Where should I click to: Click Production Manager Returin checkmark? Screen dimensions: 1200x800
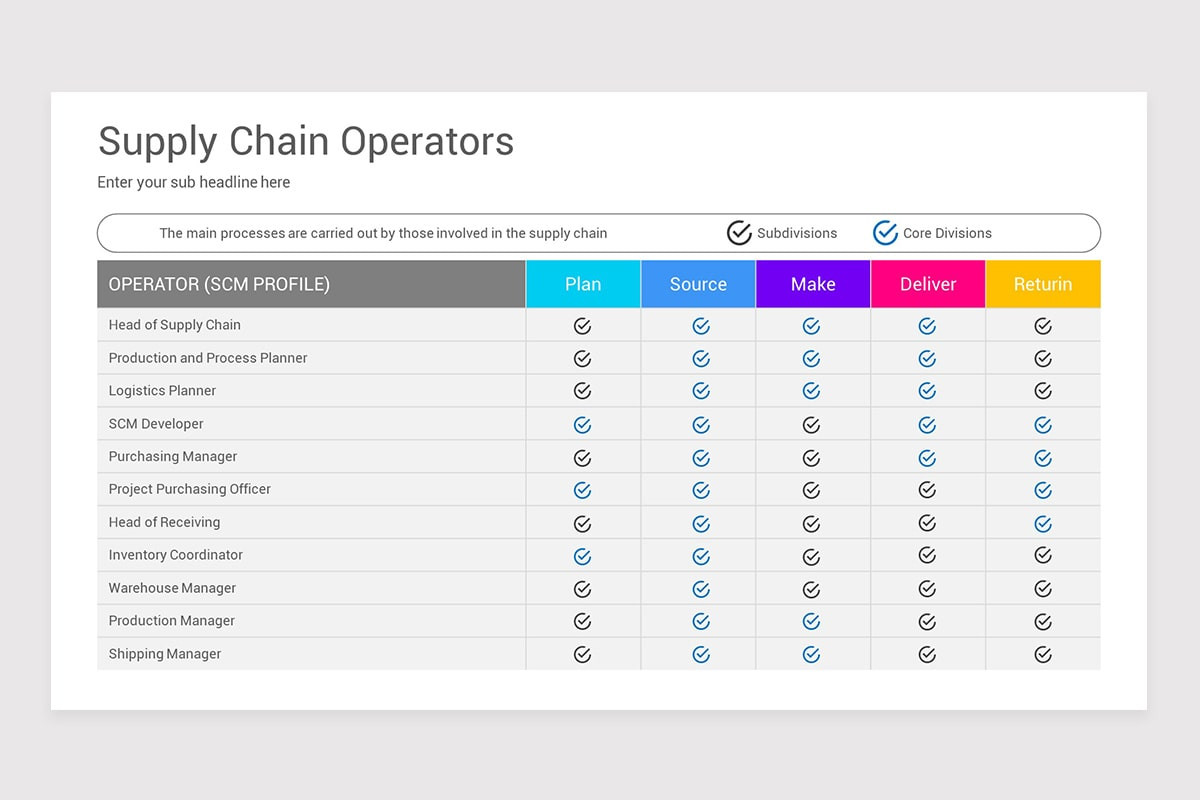point(1043,622)
